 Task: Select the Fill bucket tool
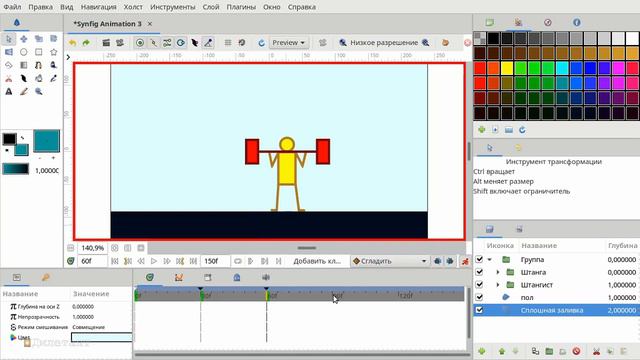[x=39, y=78]
